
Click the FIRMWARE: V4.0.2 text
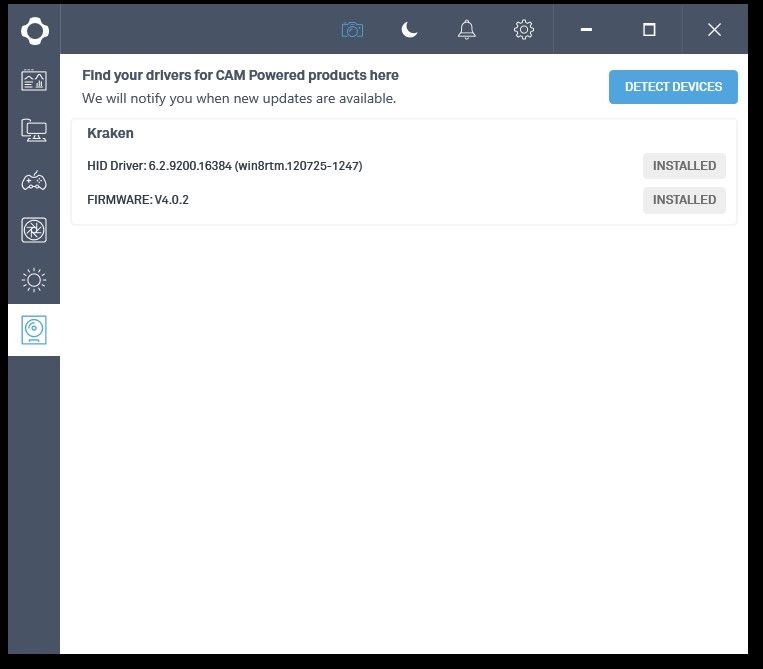click(x=138, y=200)
